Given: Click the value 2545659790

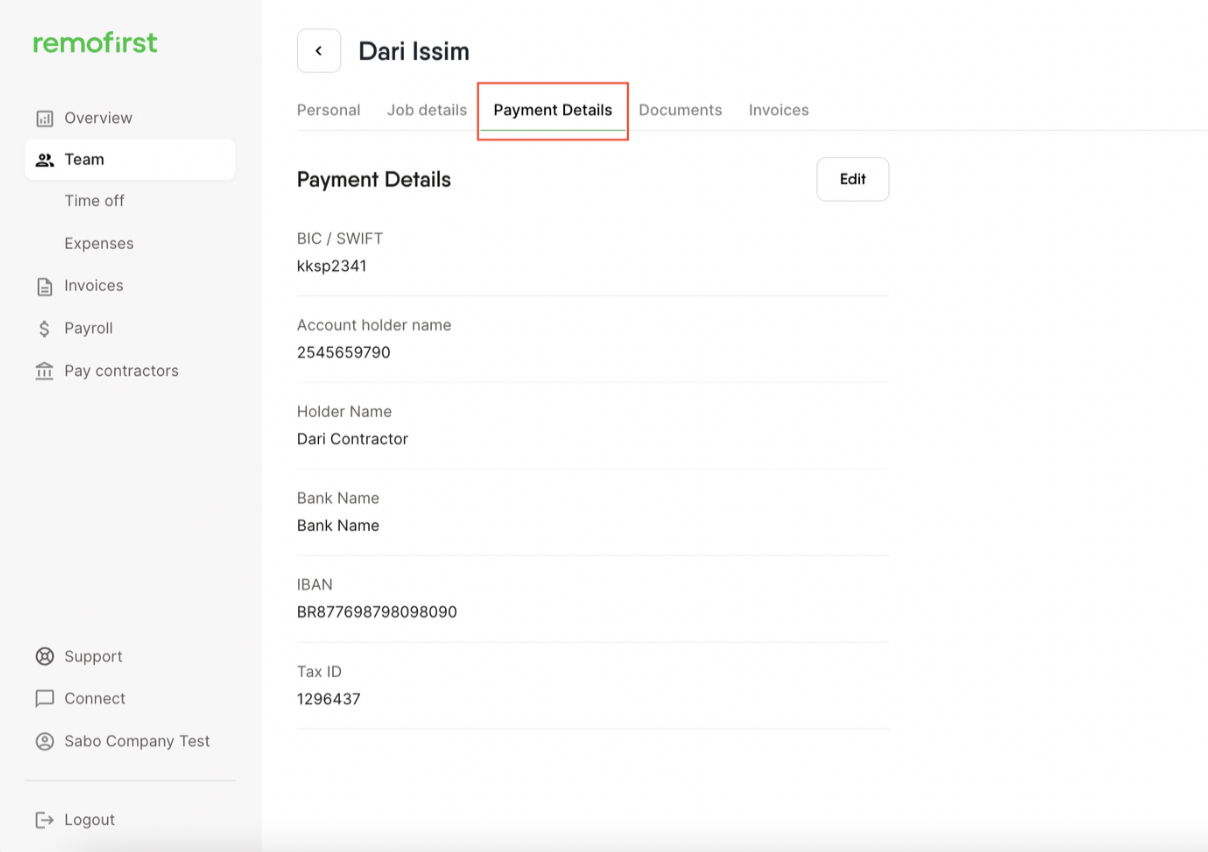Looking at the screenshot, I should coord(344,353).
